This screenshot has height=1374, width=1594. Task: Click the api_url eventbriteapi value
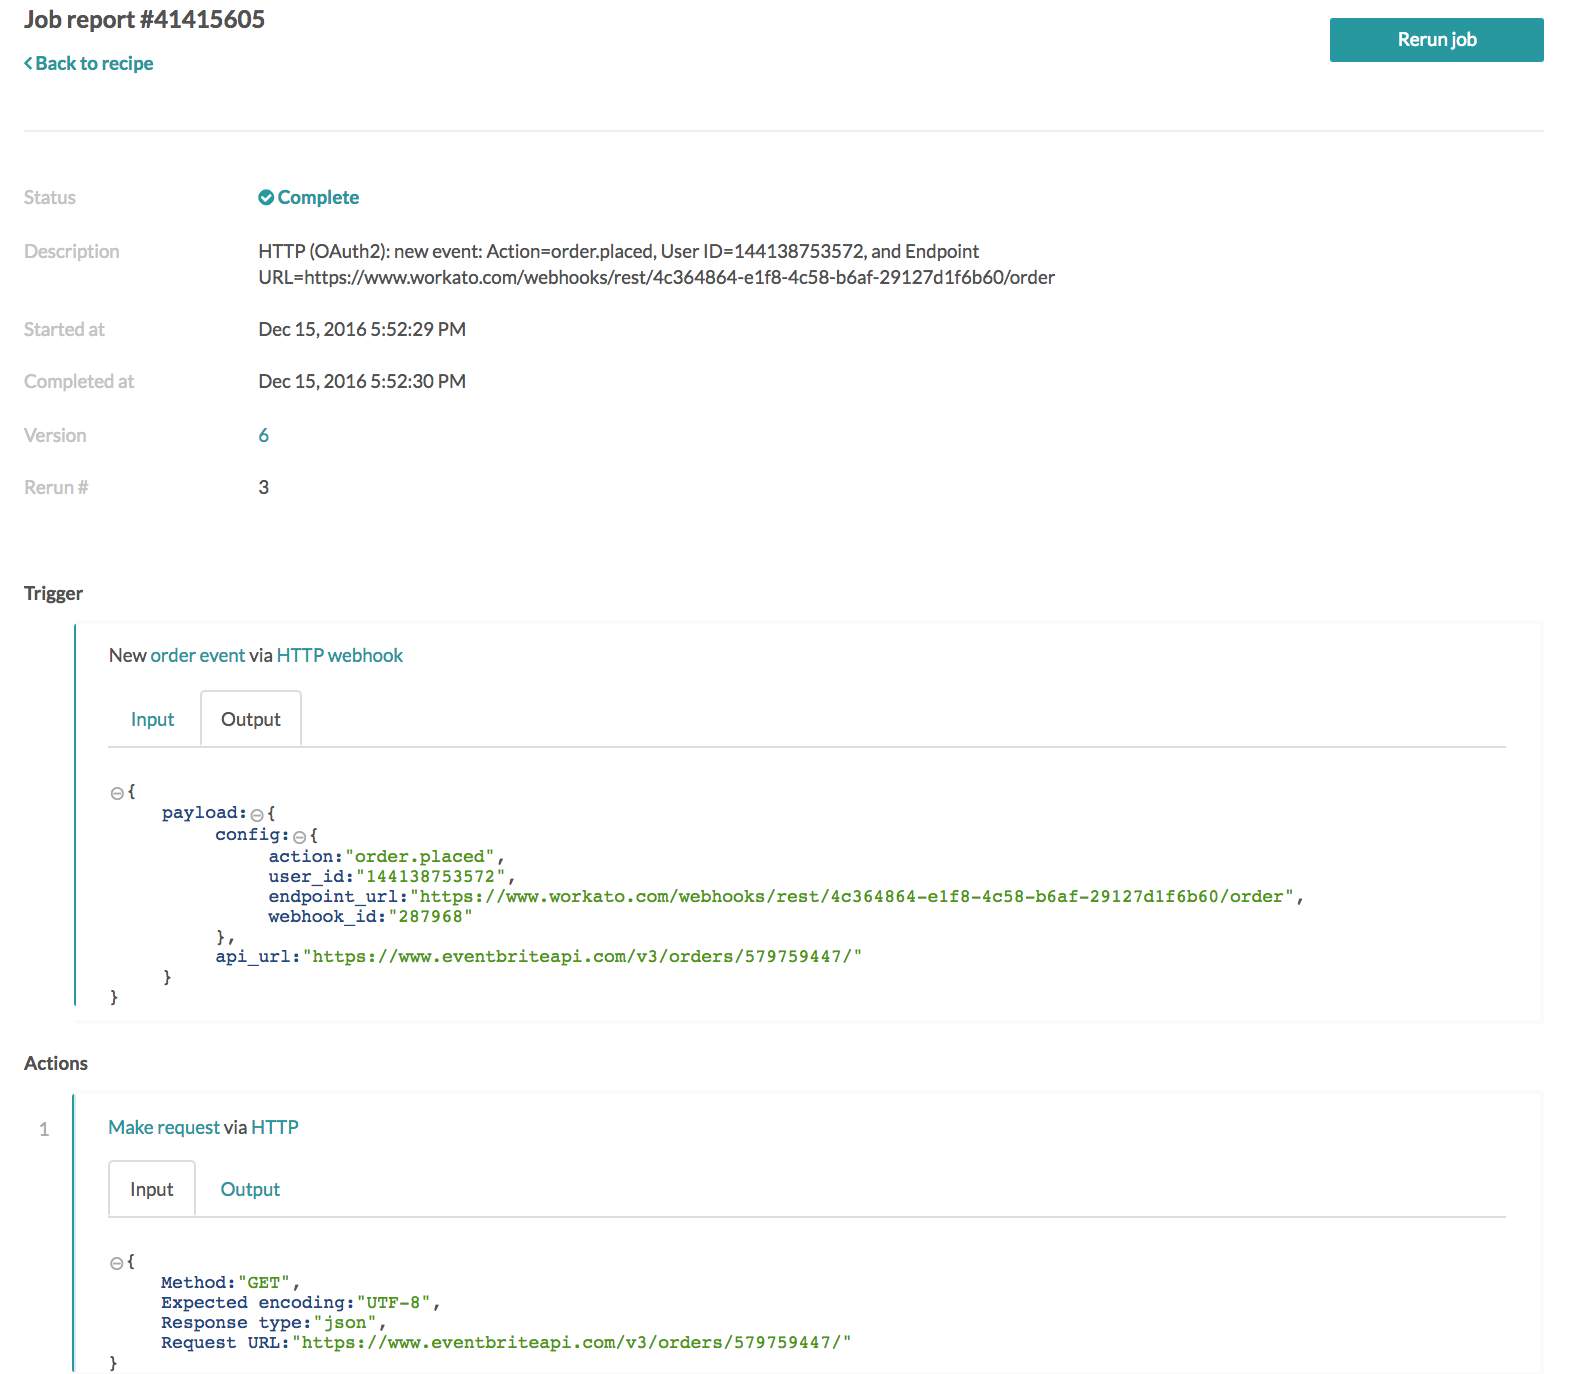(582, 956)
